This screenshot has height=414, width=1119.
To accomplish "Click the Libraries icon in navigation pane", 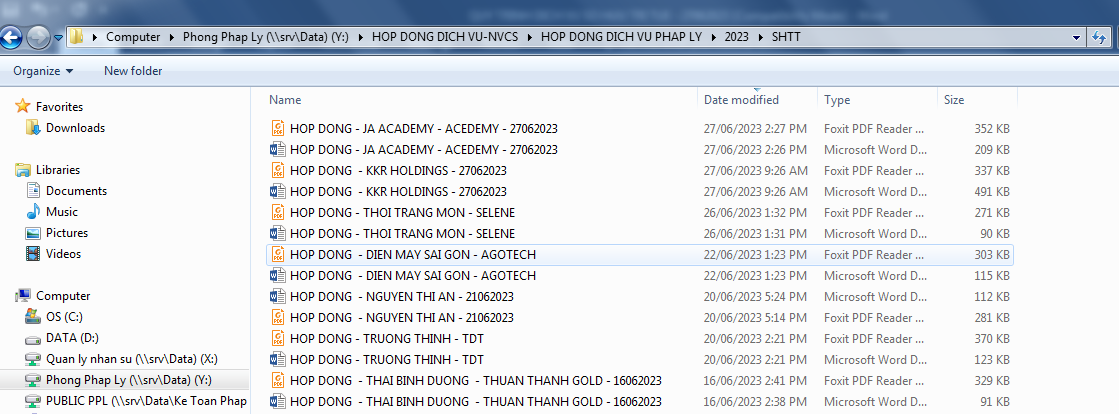I will pyautogui.click(x=23, y=170).
